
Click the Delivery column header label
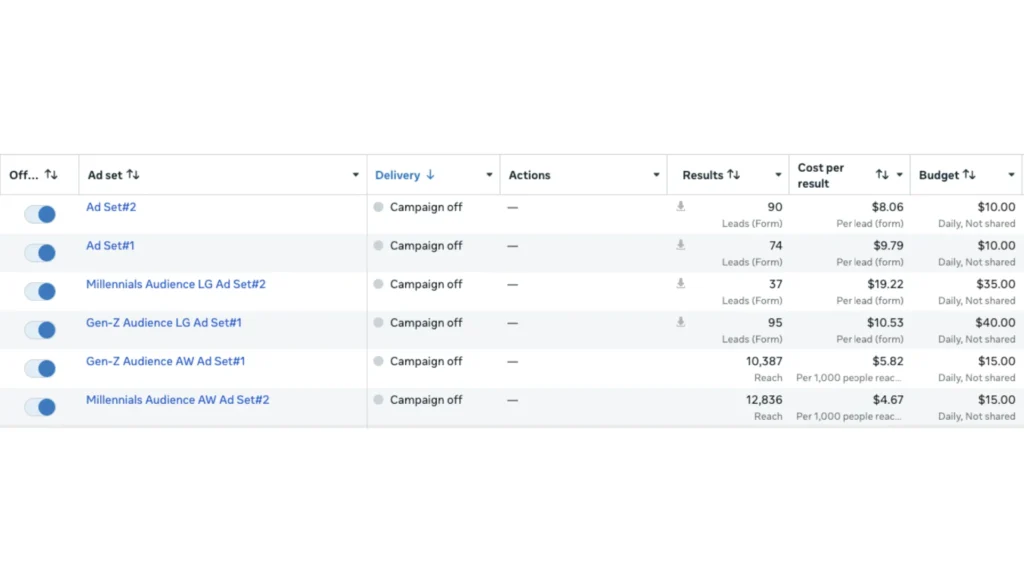point(397,175)
